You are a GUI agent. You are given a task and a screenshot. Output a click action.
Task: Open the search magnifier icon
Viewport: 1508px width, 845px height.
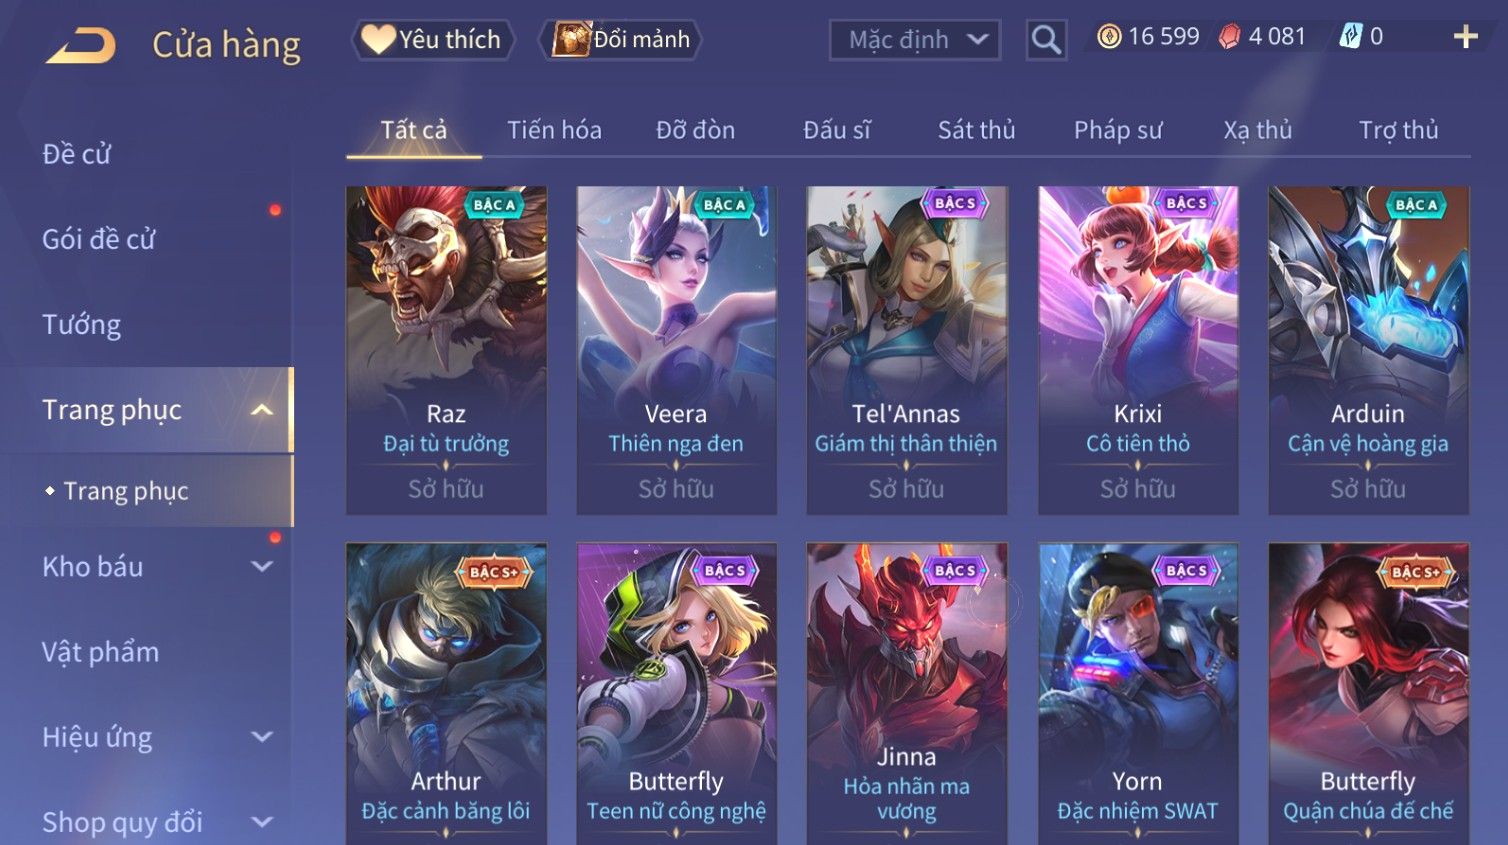click(x=1046, y=40)
